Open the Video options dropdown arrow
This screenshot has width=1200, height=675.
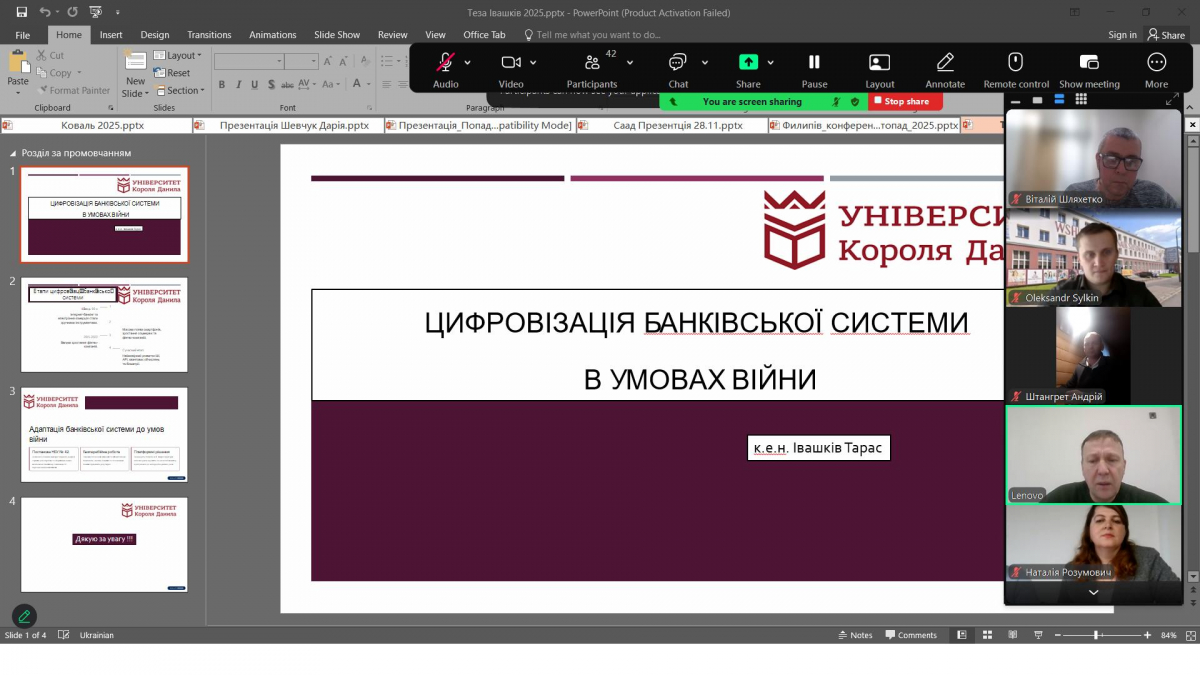[531, 60]
